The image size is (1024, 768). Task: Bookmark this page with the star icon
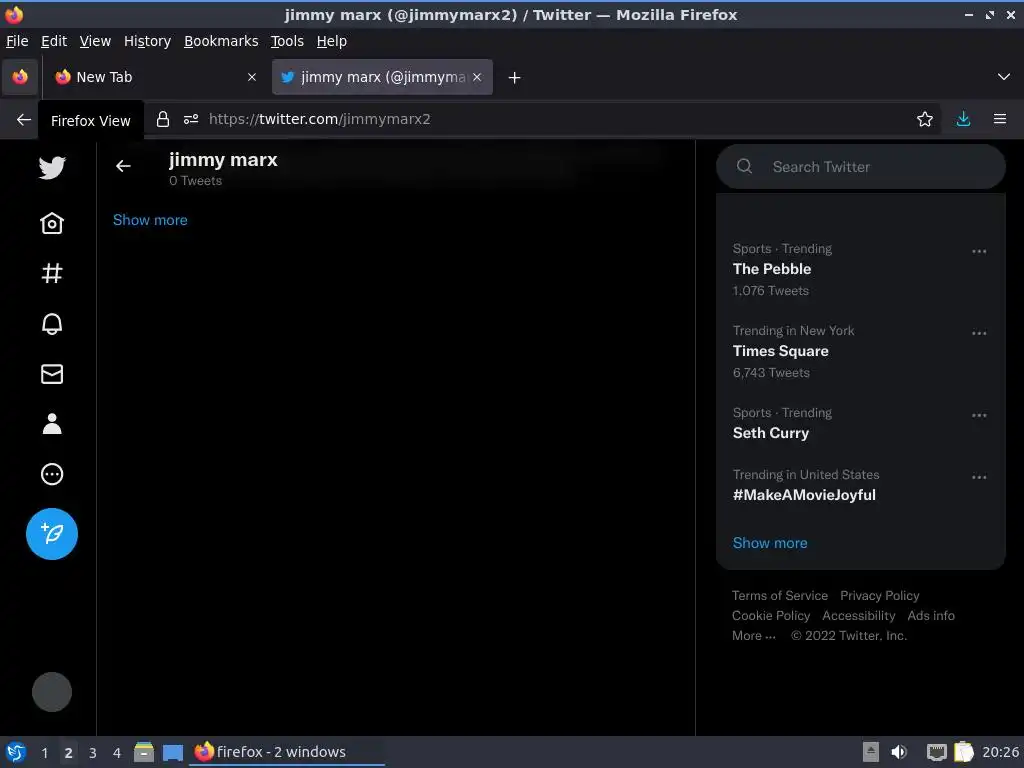(925, 119)
